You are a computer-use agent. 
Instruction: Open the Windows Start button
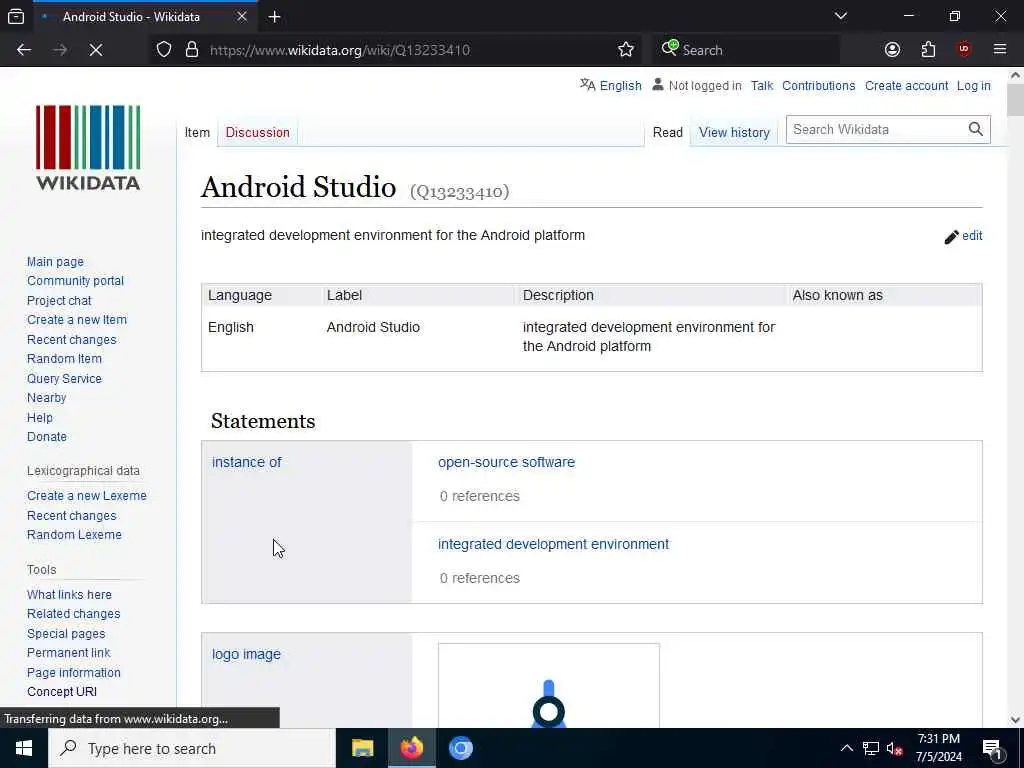coord(24,748)
